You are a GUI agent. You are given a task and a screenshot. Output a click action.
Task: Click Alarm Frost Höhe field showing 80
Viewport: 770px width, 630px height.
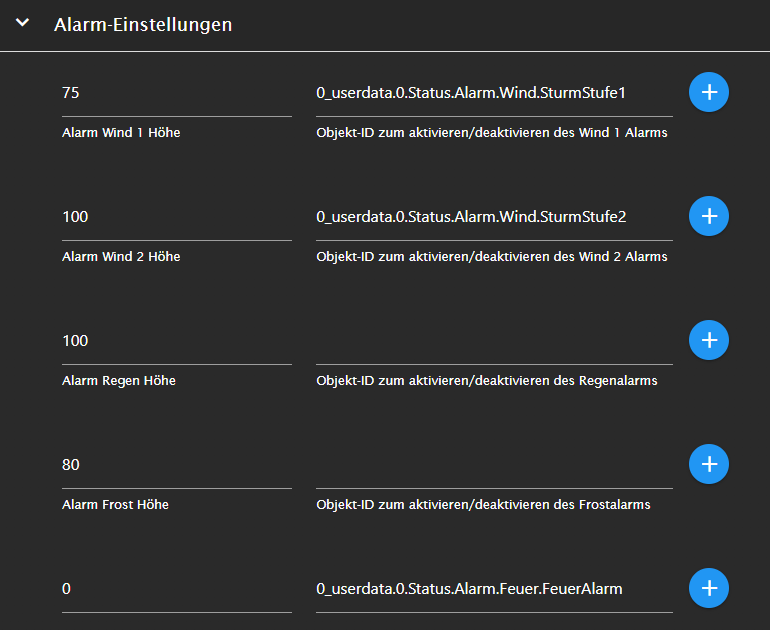tap(176, 465)
